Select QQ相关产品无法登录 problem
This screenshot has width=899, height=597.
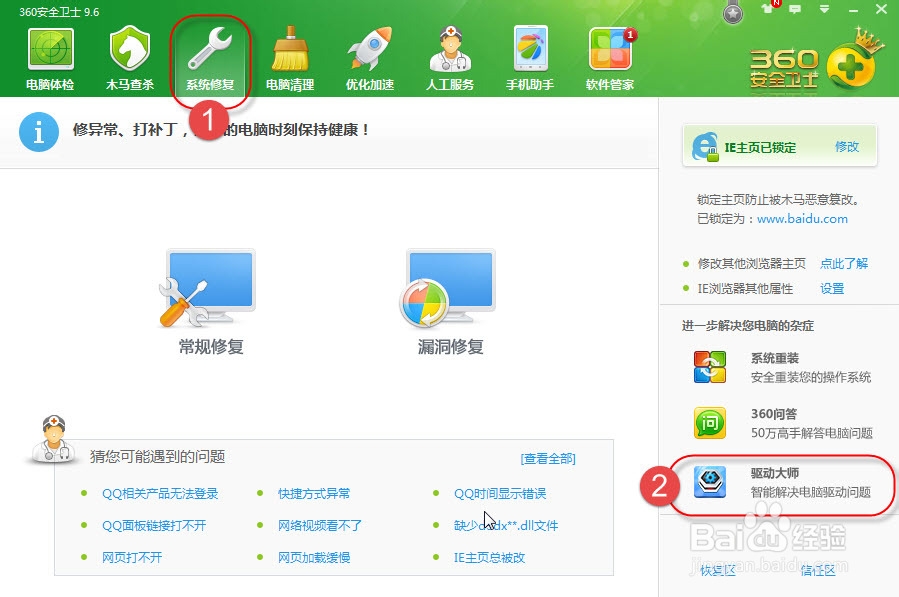click(160, 493)
